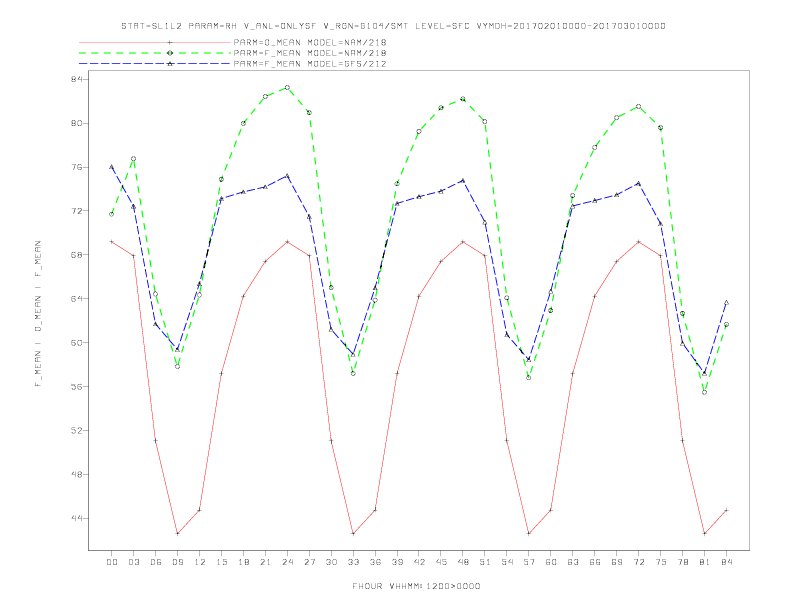Click y-axis tick value 80
This screenshot has height=612, width=792.
pyautogui.click(x=78, y=123)
